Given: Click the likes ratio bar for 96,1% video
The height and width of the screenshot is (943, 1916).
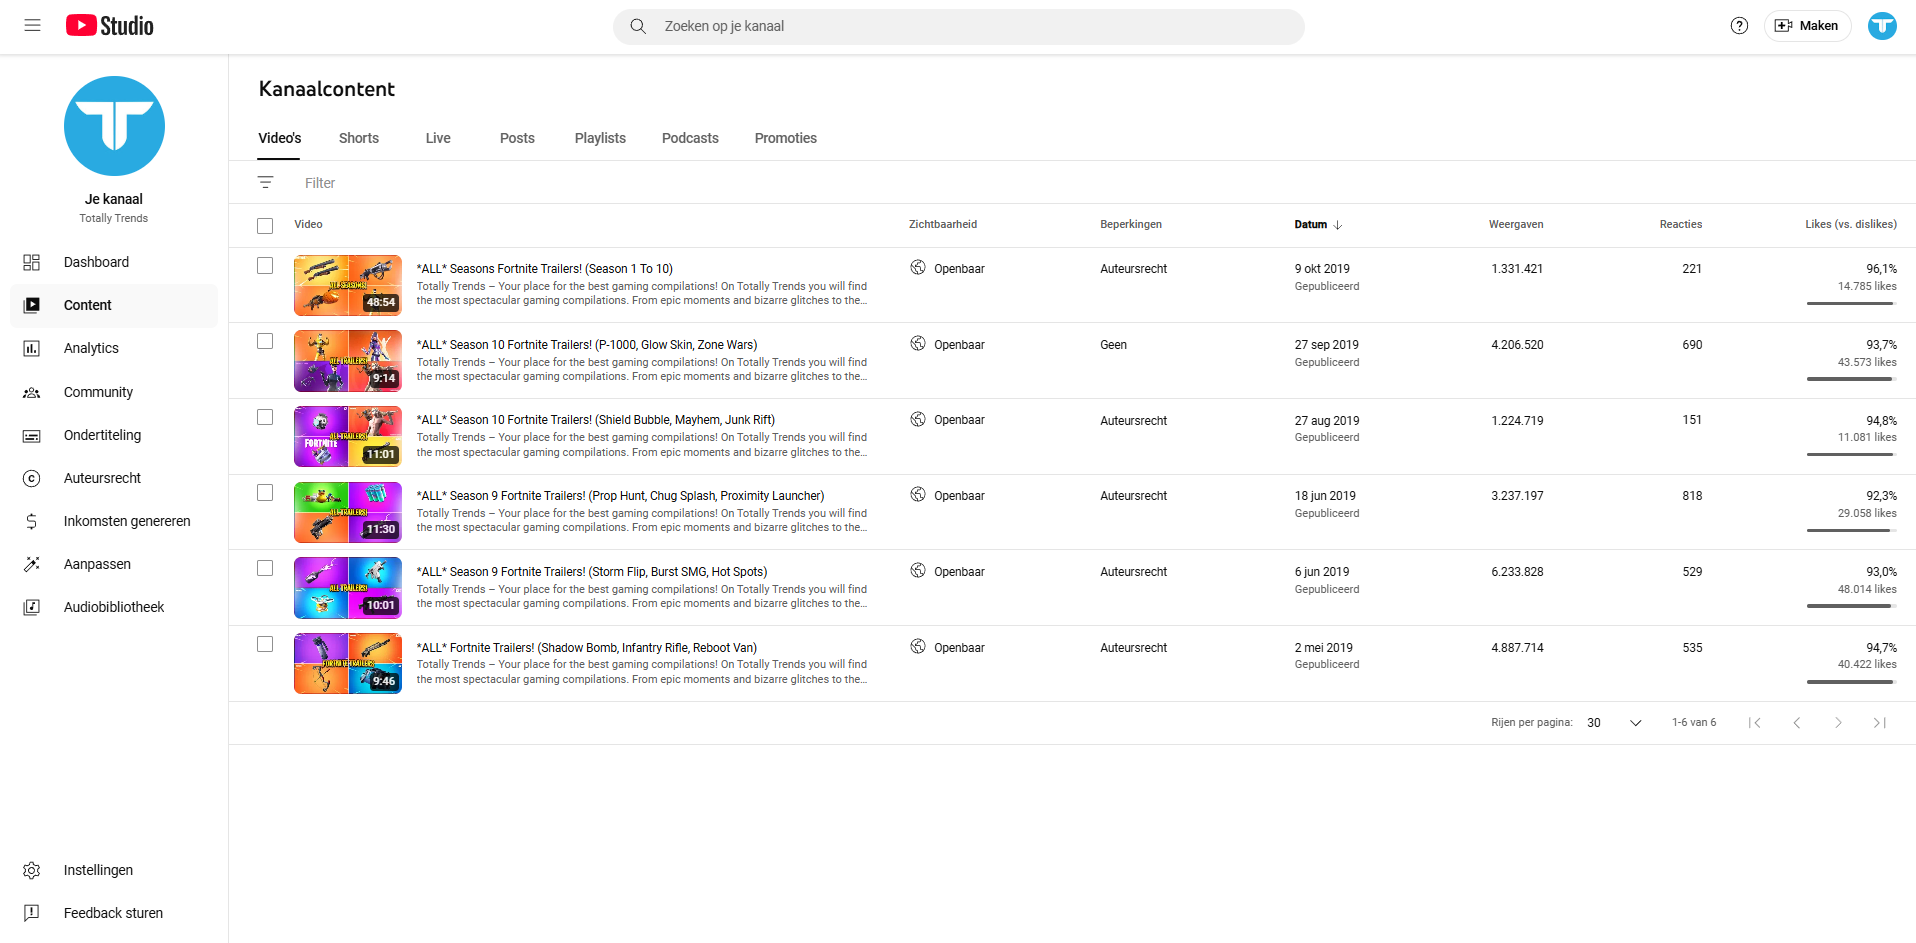Looking at the screenshot, I should (1850, 303).
